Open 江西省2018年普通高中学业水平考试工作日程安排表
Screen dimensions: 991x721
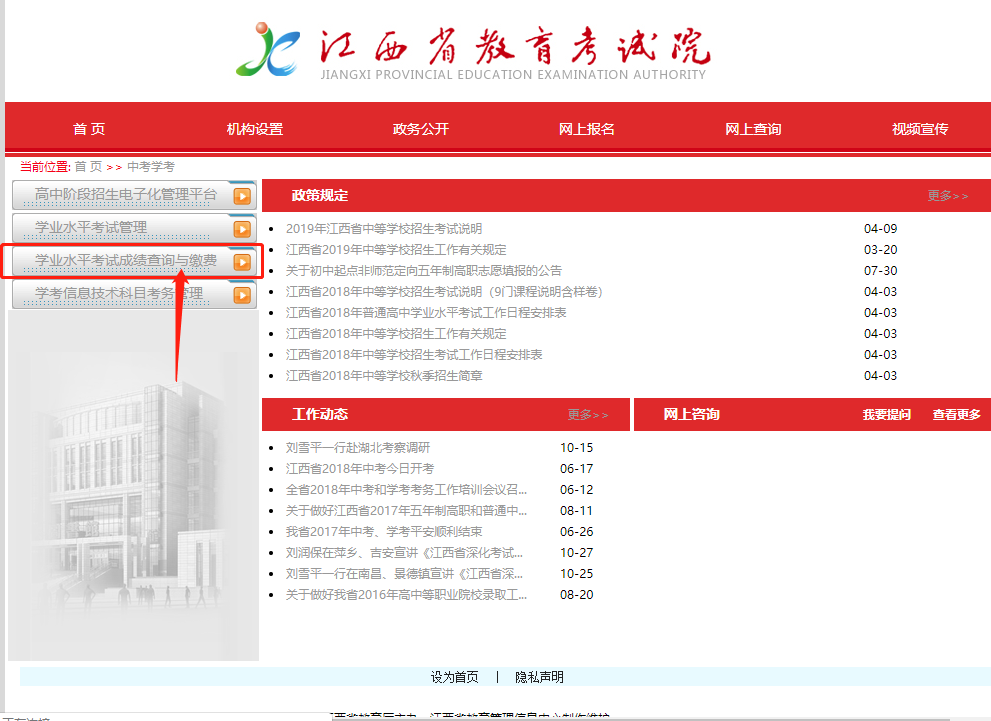(426, 312)
